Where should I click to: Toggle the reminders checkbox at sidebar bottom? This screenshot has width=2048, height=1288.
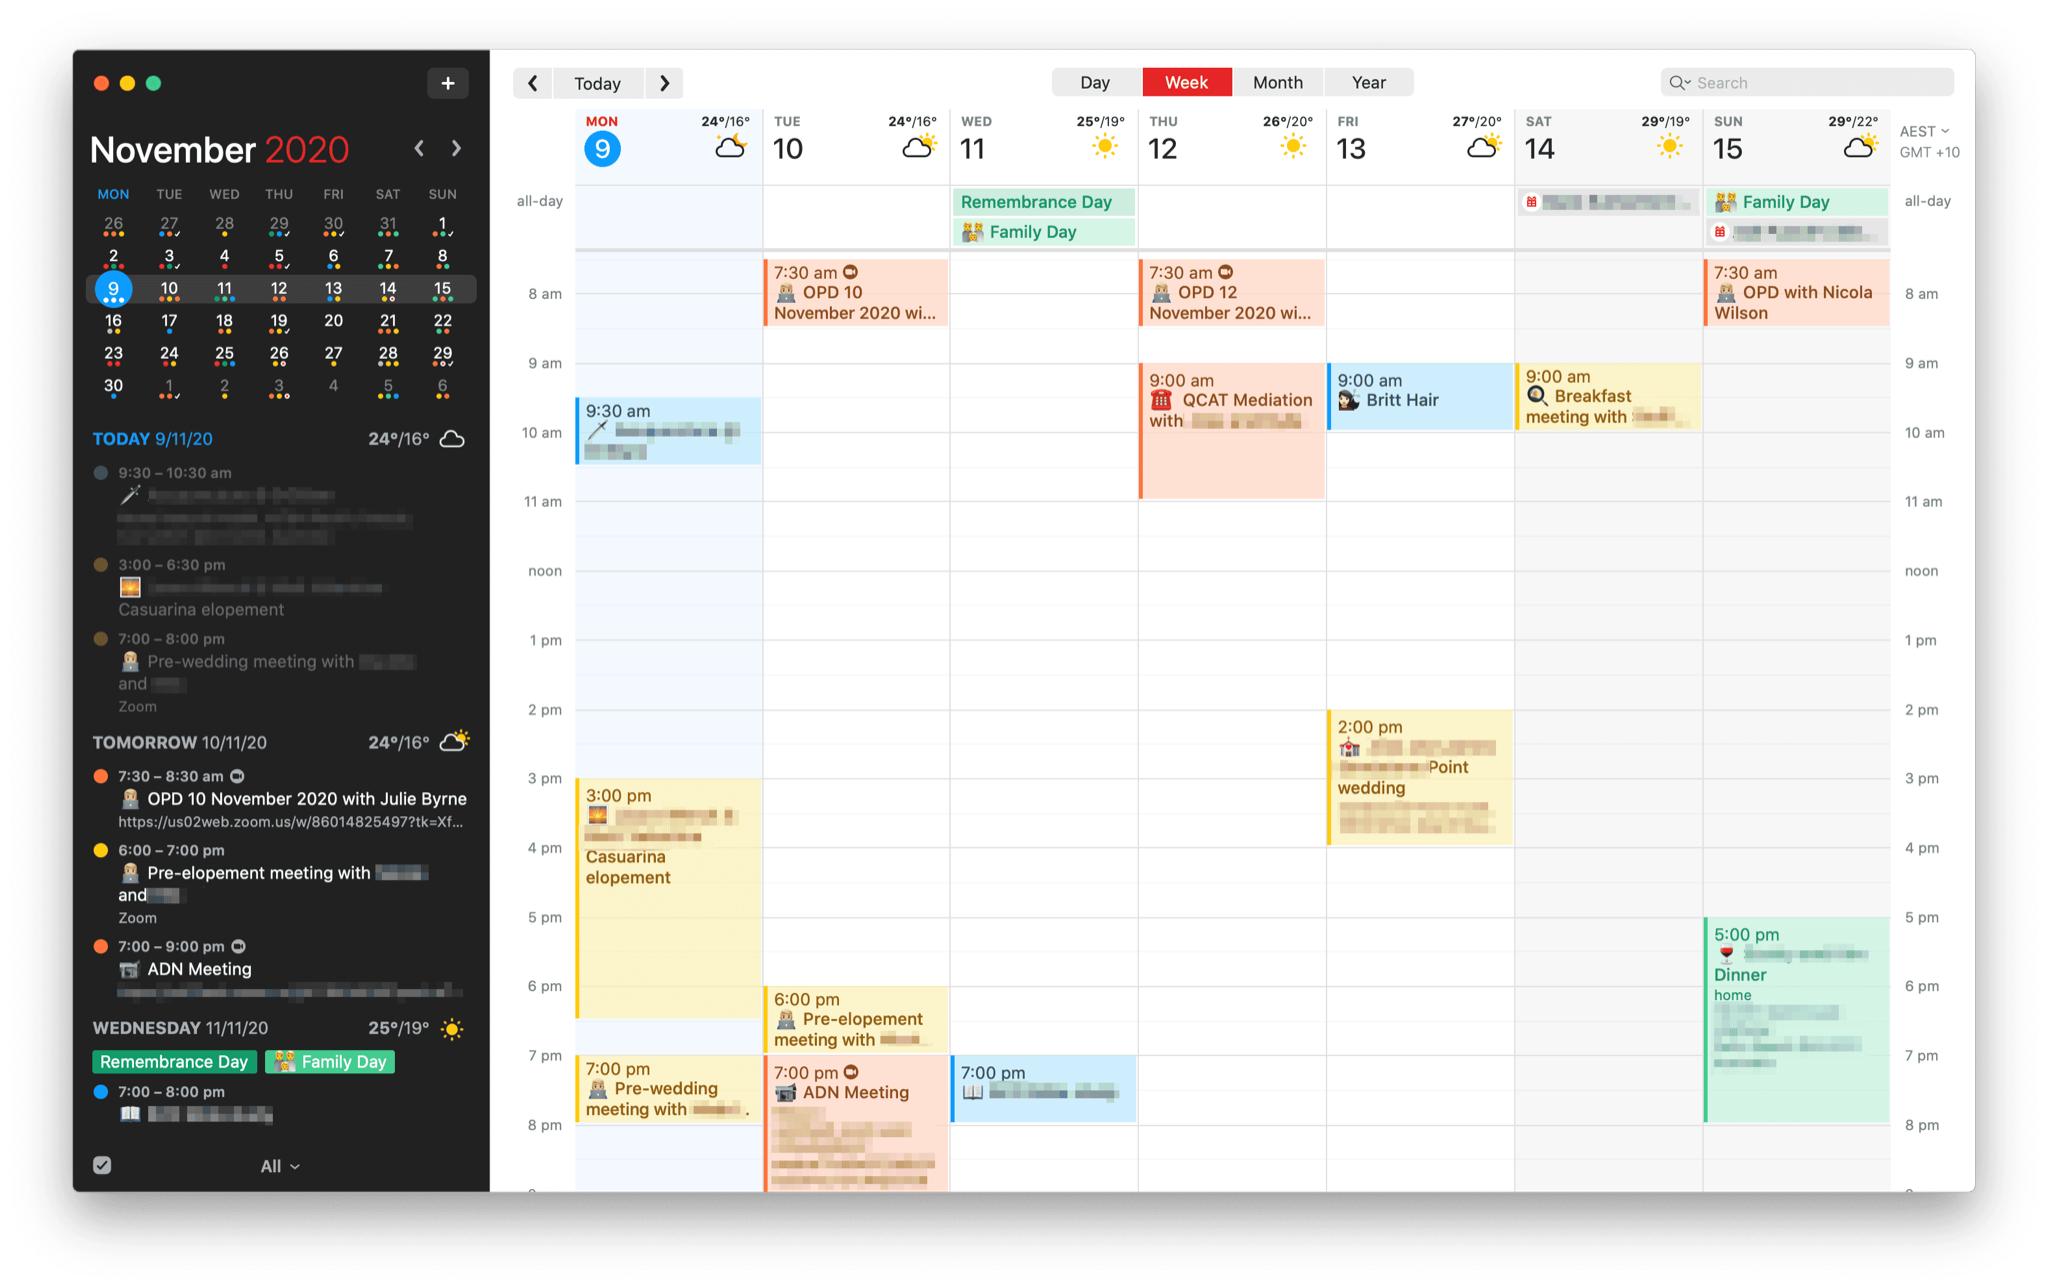click(102, 1165)
